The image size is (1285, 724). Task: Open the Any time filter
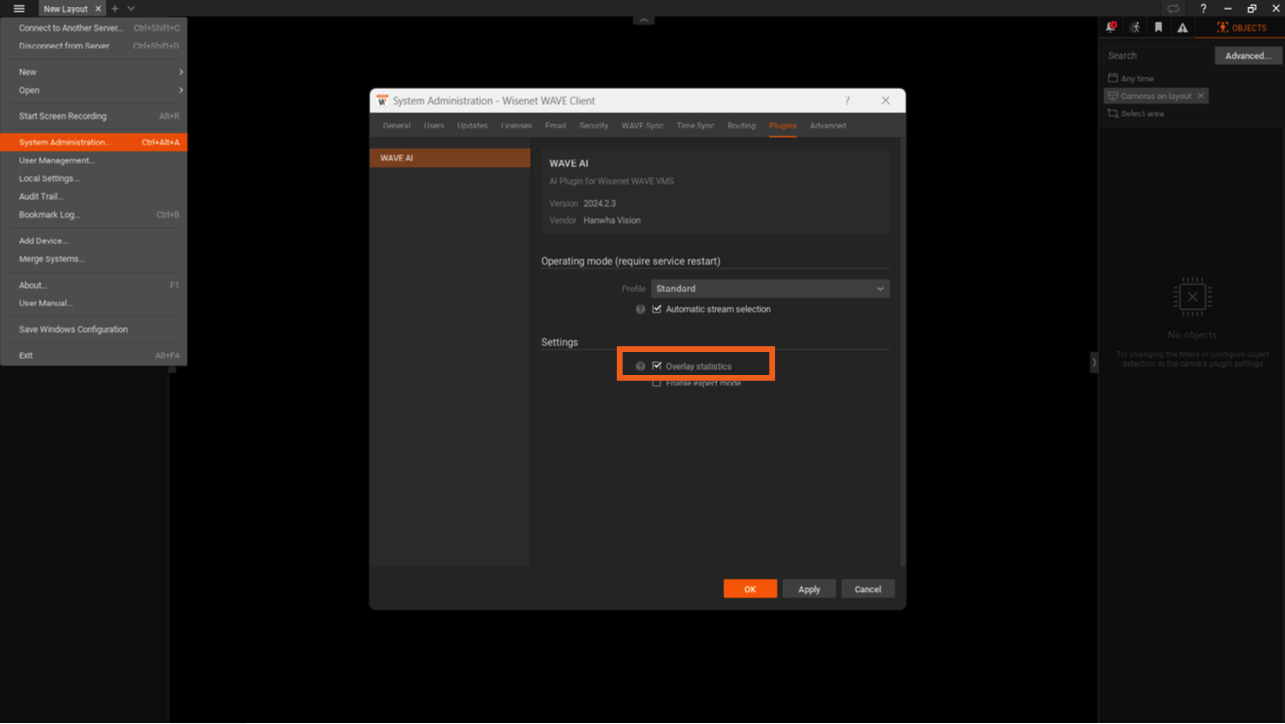[x=1131, y=78]
